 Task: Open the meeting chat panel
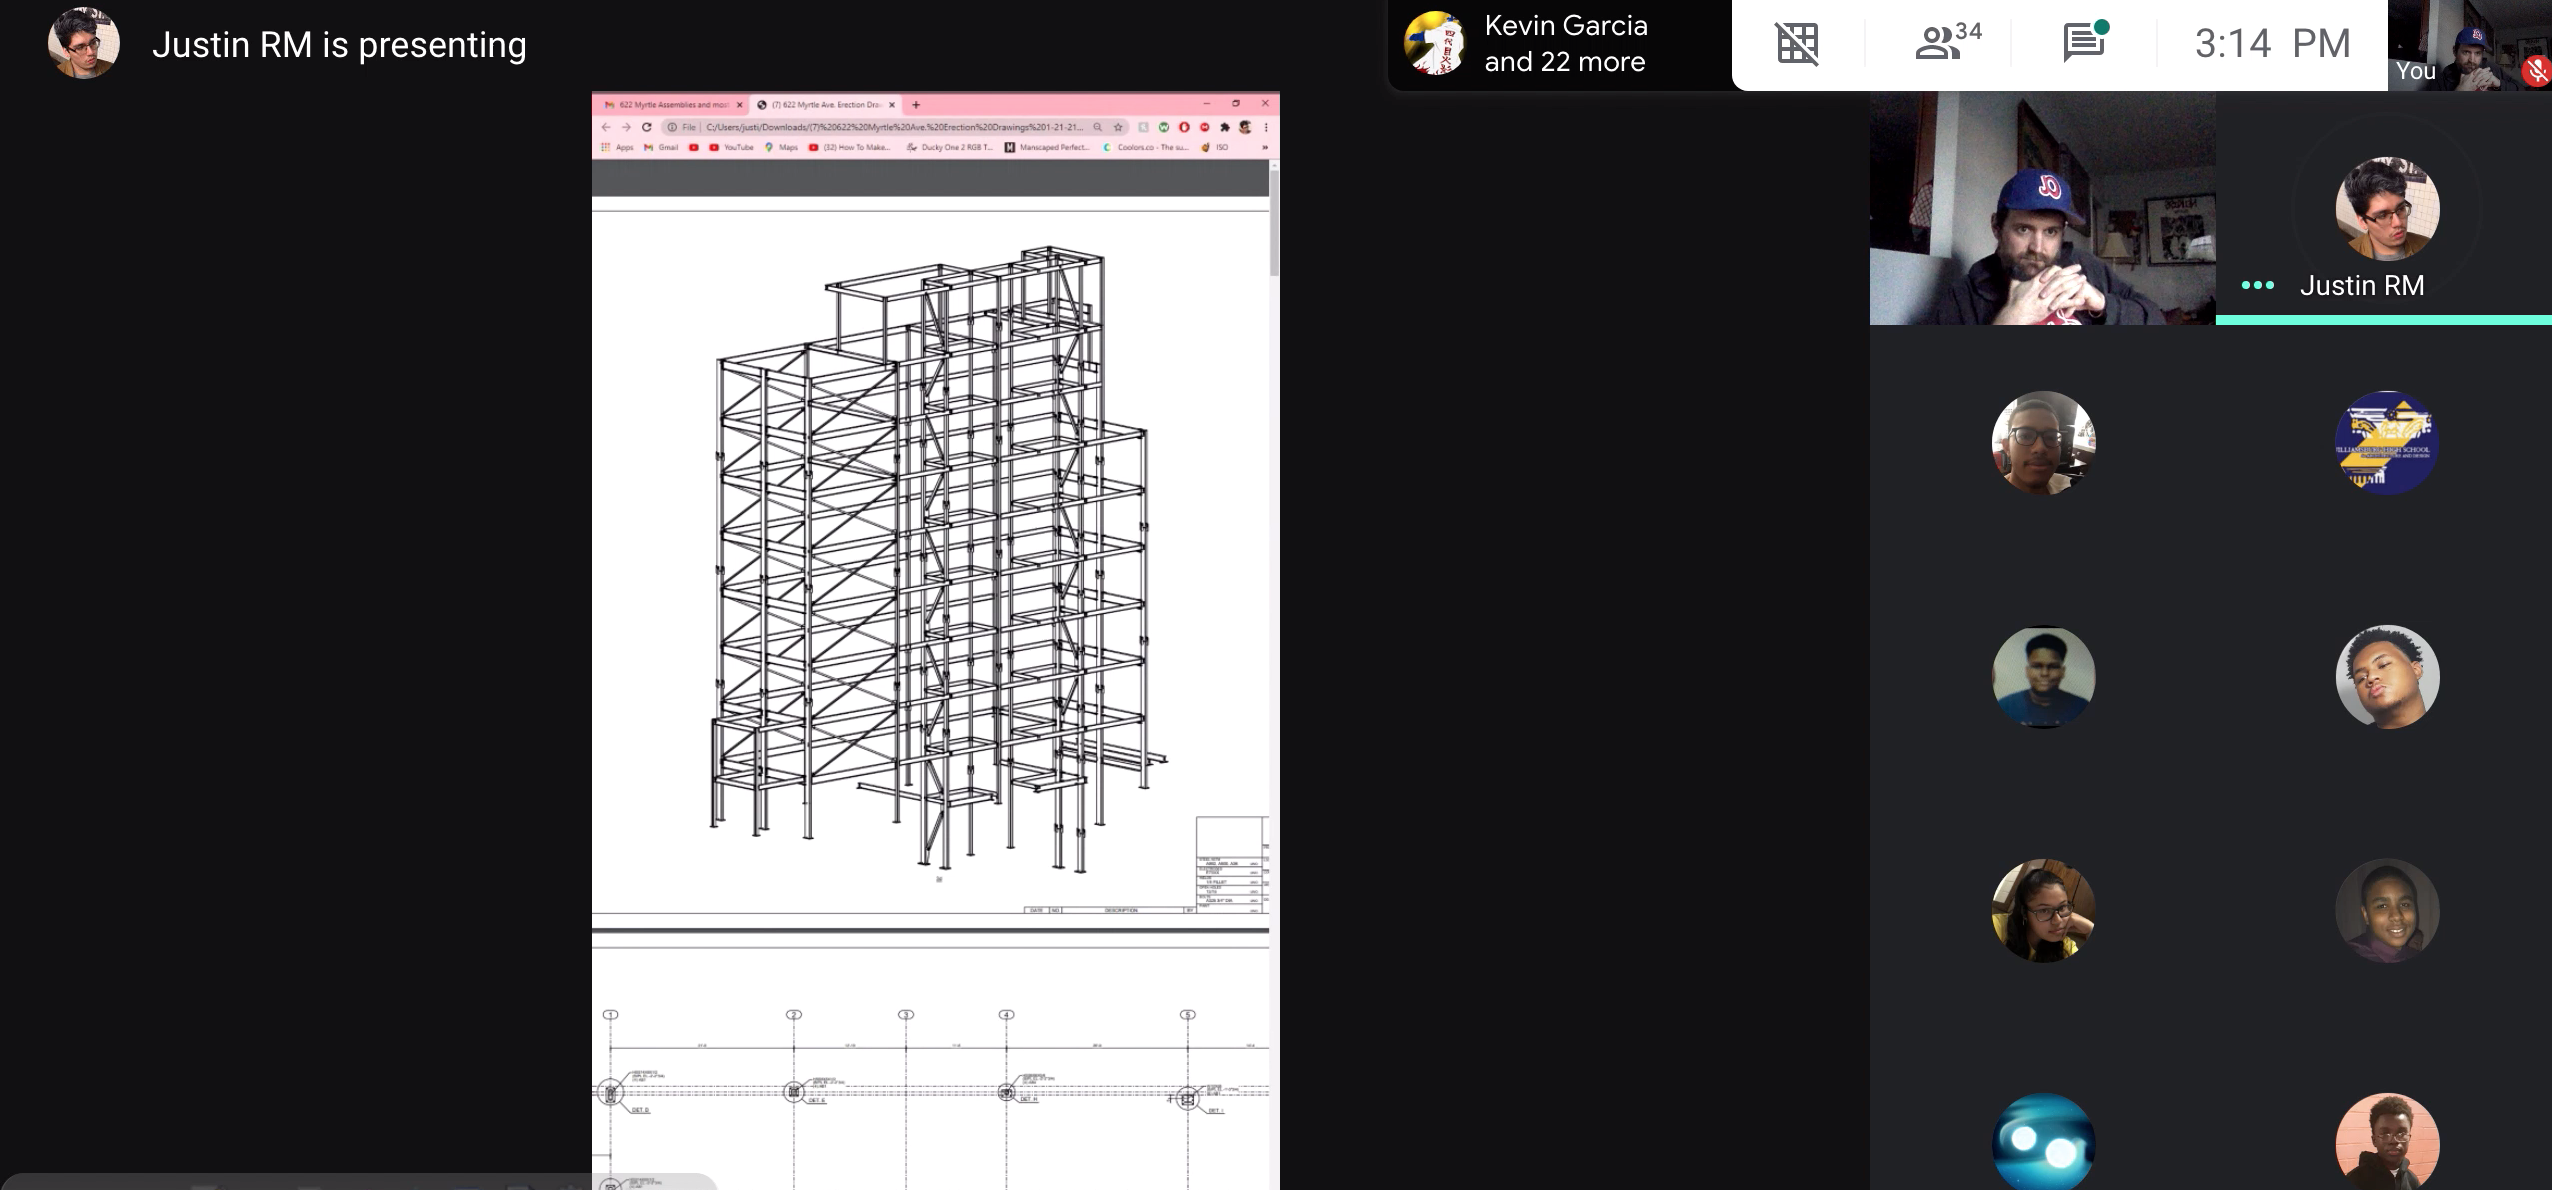[x=2085, y=43]
